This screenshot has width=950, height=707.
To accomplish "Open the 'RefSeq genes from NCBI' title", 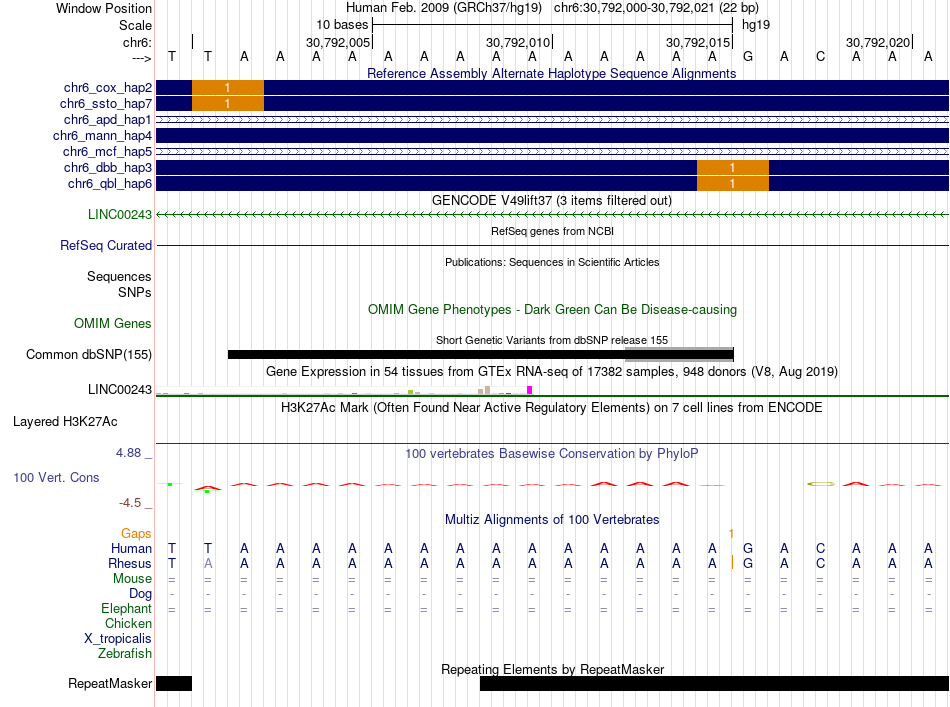I will pos(552,231).
